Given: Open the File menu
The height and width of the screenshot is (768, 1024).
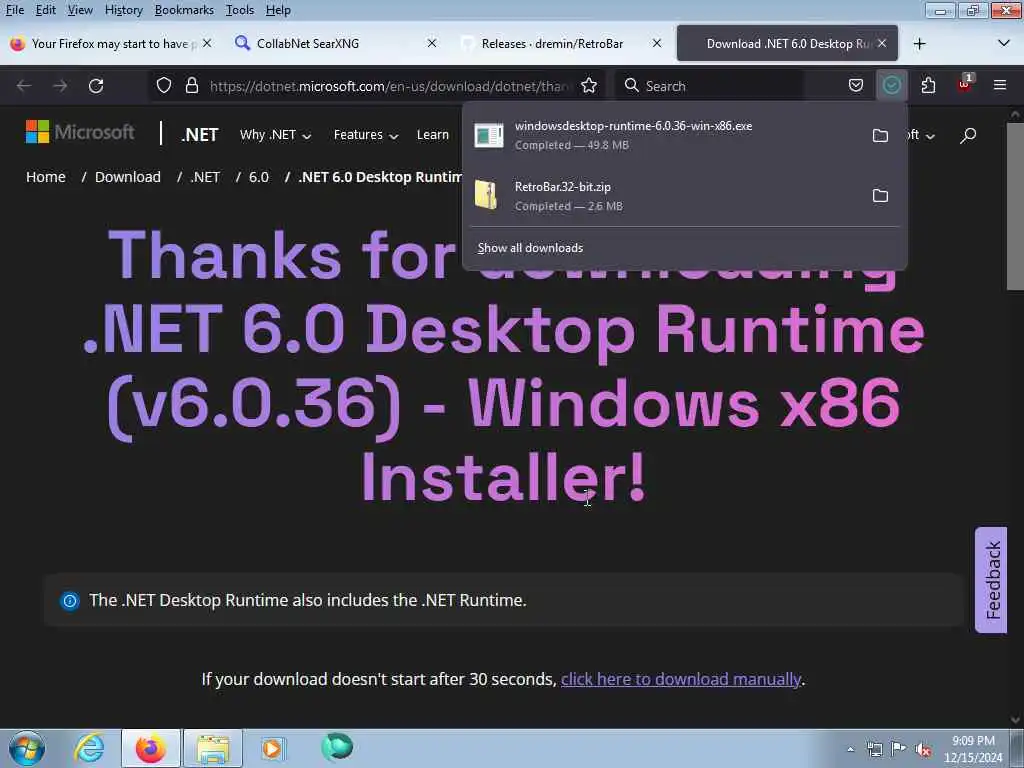Looking at the screenshot, I should 14,10.
